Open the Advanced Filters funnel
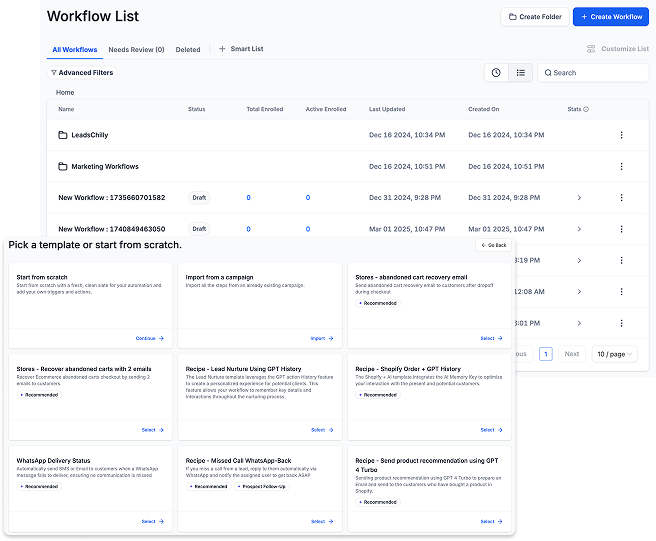 coord(54,73)
